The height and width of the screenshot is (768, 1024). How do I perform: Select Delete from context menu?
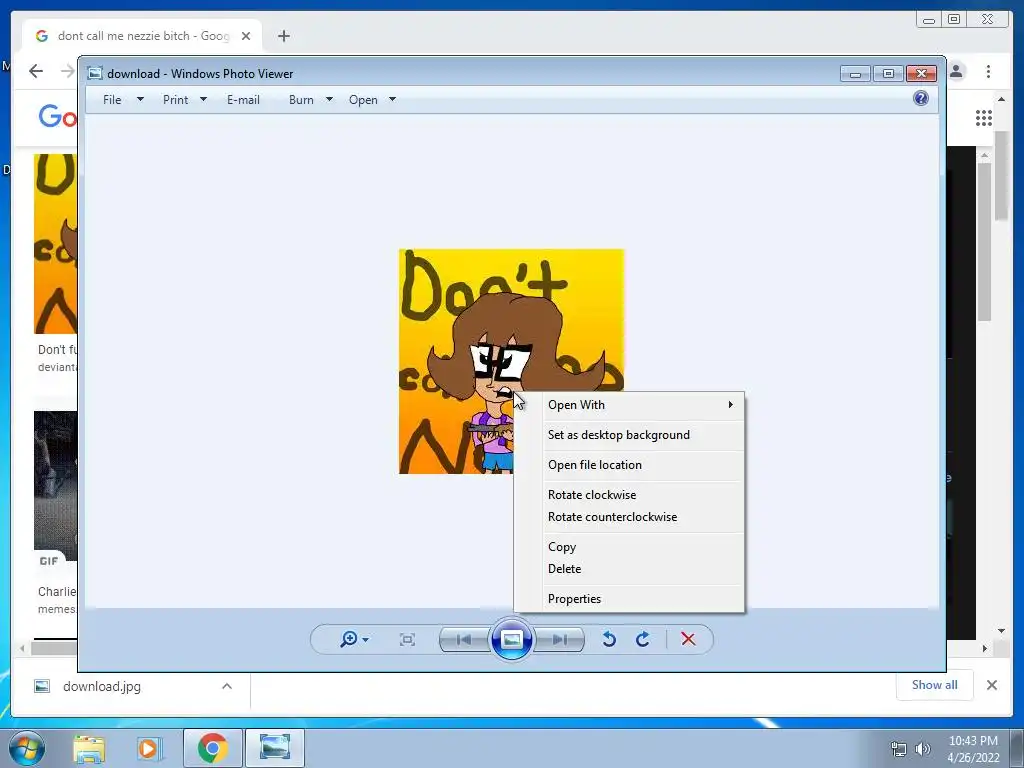click(x=629, y=569)
